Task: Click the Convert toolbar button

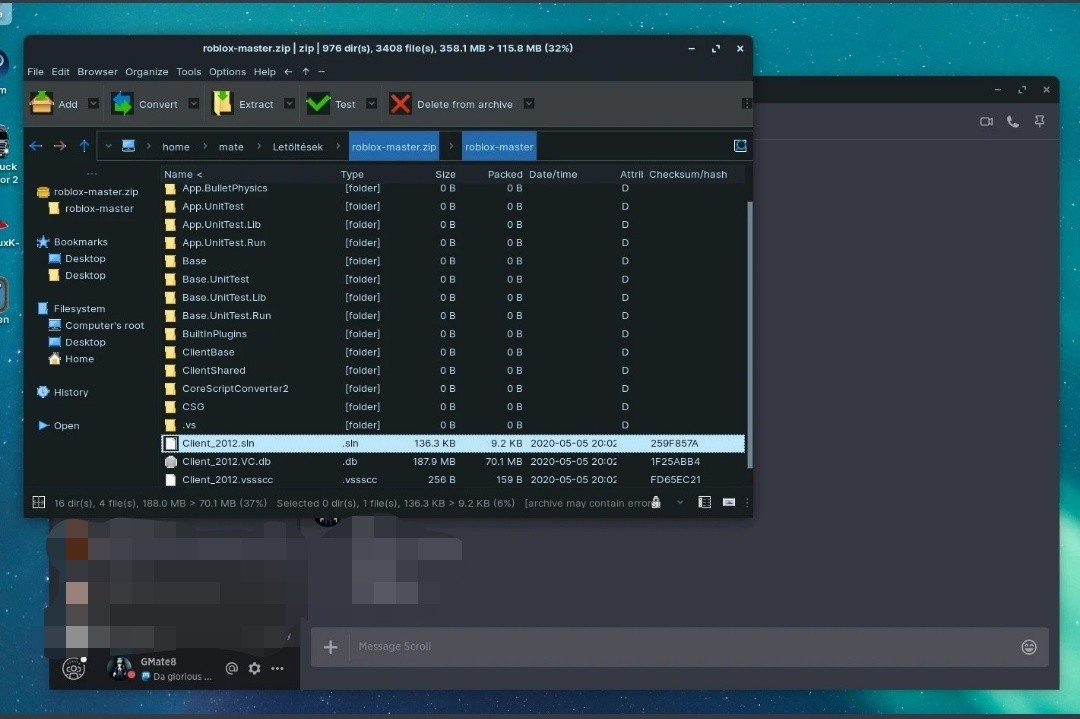Action: click(145, 104)
